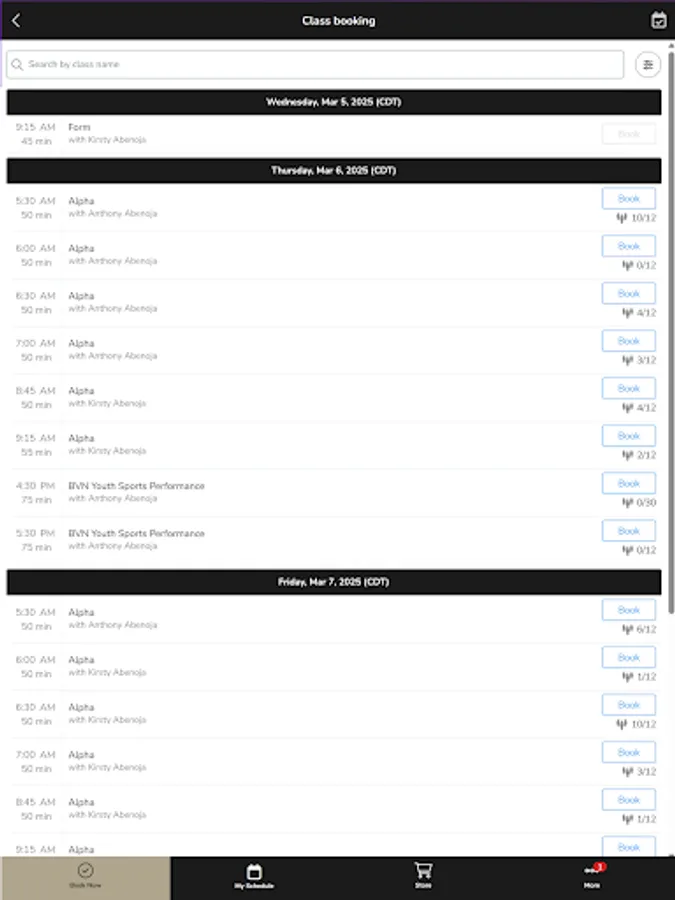This screenshot has height=900, width=675.
Task: Book the 5:30 AM Alpha class on Thursday
Action: (628, 198)
